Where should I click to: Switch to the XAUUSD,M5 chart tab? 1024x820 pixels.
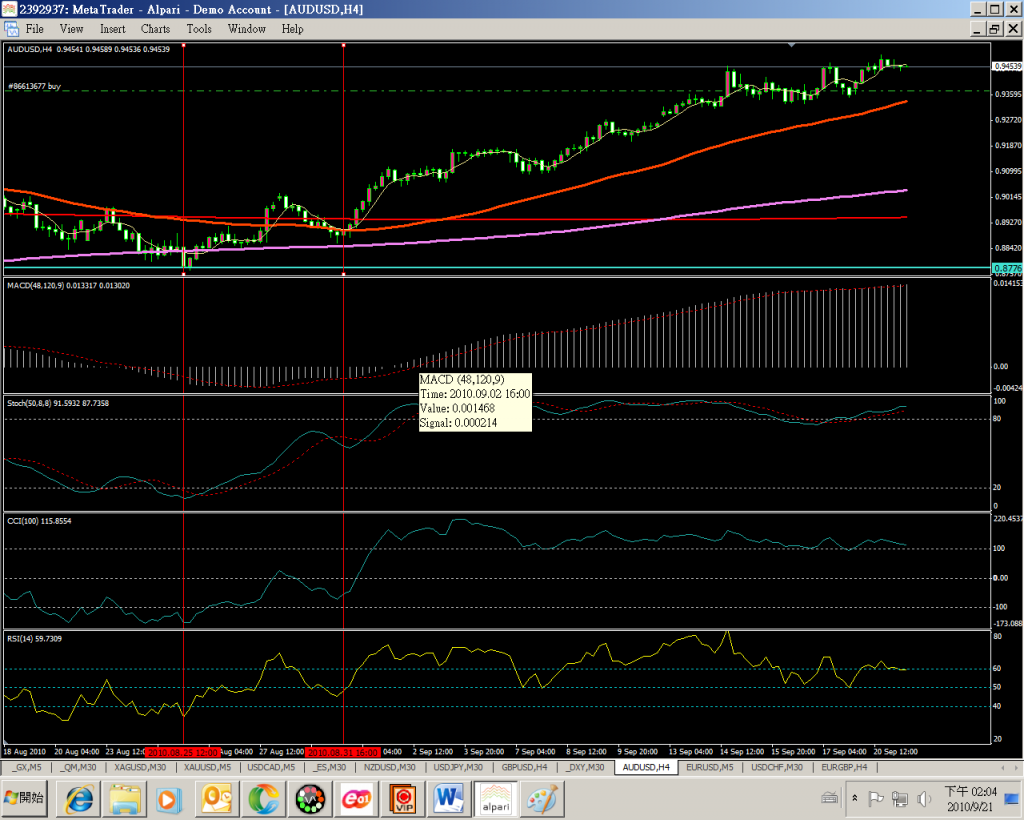pyautogui.click(x=207, y=767)
